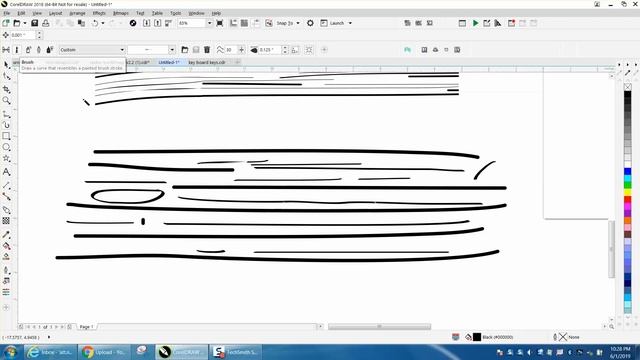The height and width of the screenshot is (360, 640).
Task: Toggle Show rulers button
Action: pos(233,23)
